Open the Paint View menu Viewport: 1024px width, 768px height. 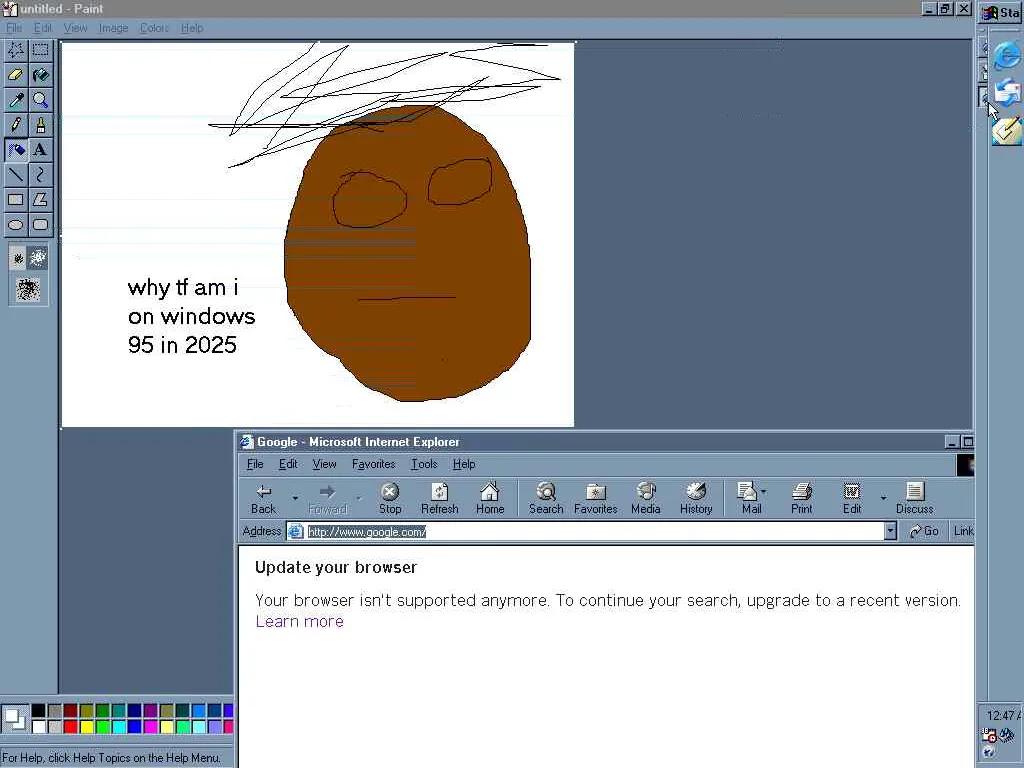pyautogui.click(x=75, y=28)
